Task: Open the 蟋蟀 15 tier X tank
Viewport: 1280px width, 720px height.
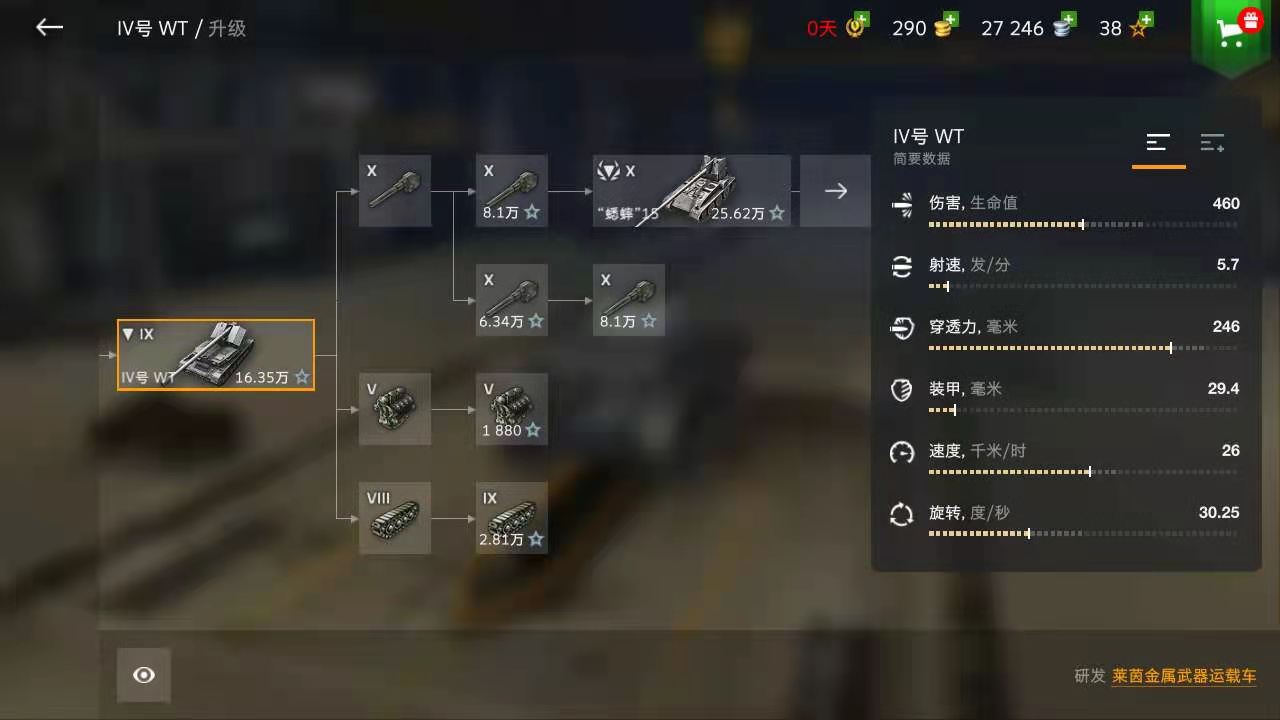Action: coord(691,191)
